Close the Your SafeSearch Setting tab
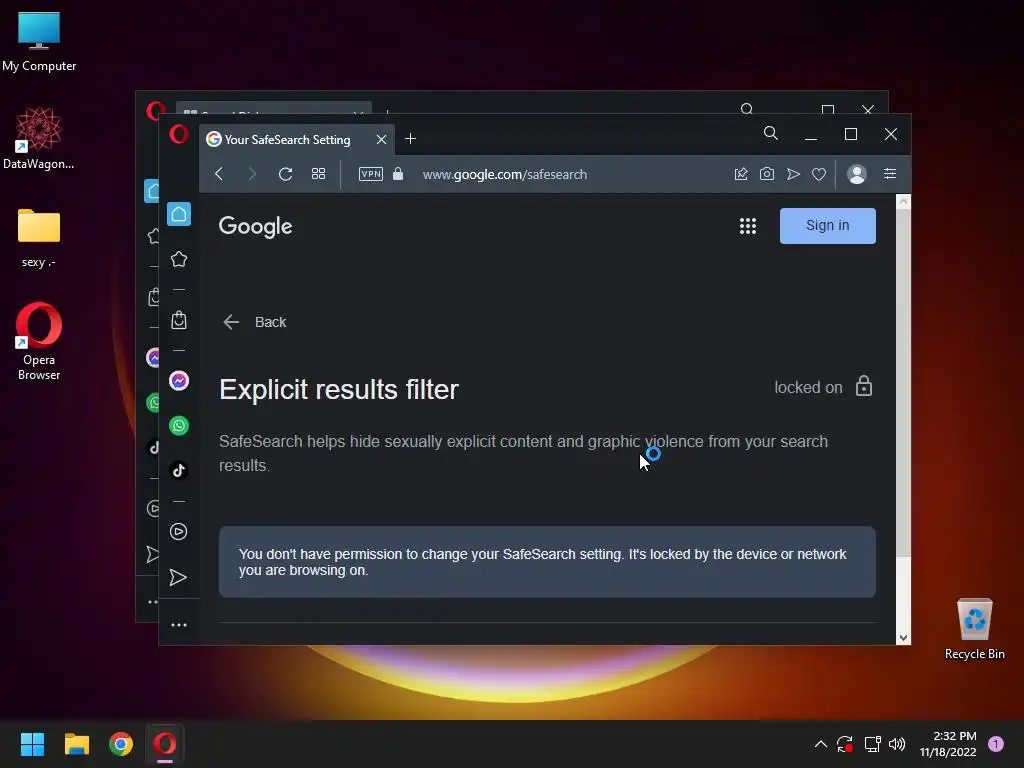Viewport: 1024px width, 768px height. (x=381, y=139)
